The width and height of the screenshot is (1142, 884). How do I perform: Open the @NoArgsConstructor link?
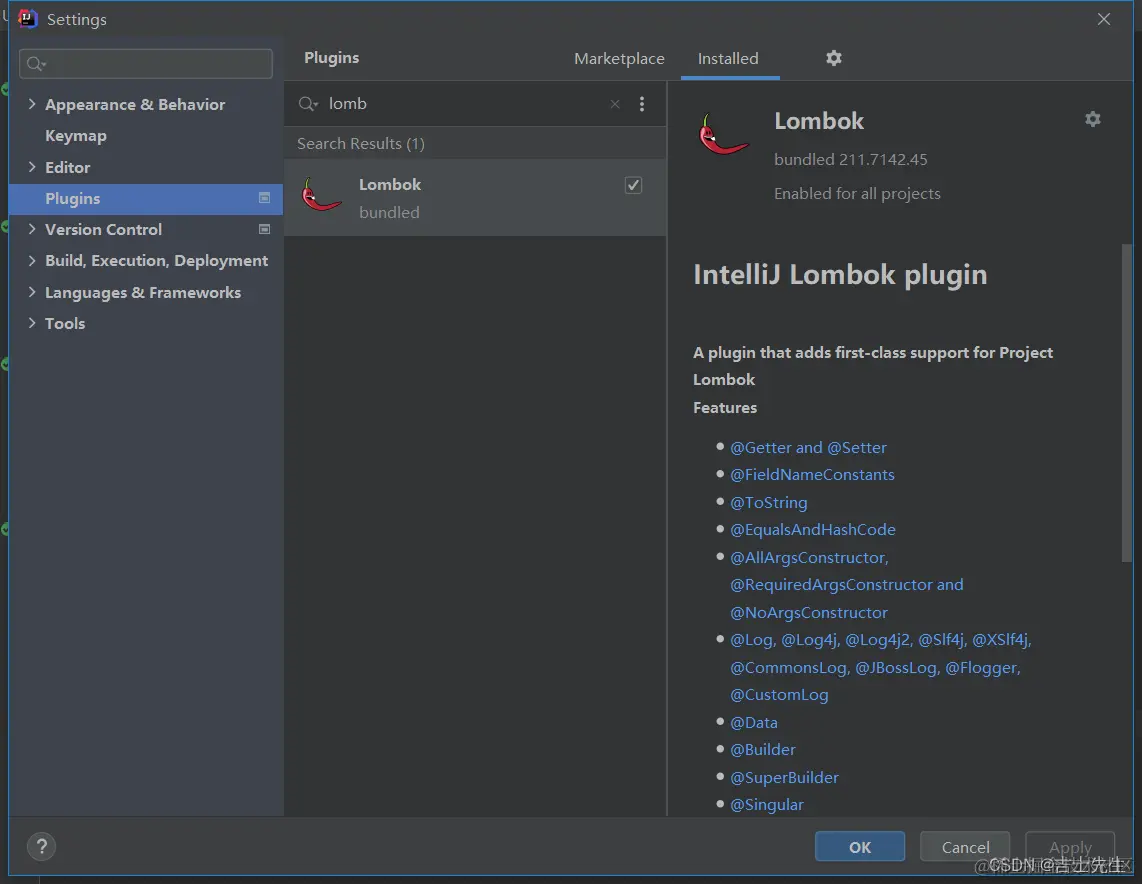coord(809,612)
